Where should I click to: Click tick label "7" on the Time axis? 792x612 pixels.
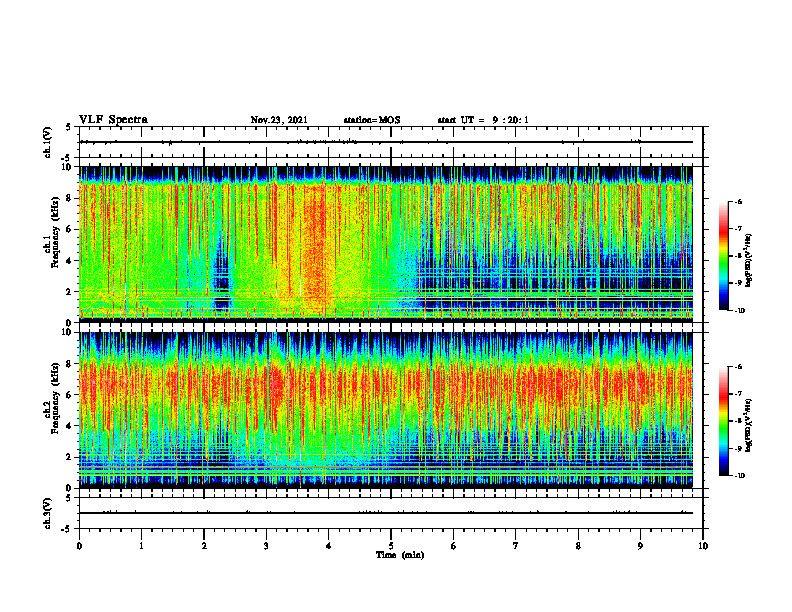click(x=516, y=546)
